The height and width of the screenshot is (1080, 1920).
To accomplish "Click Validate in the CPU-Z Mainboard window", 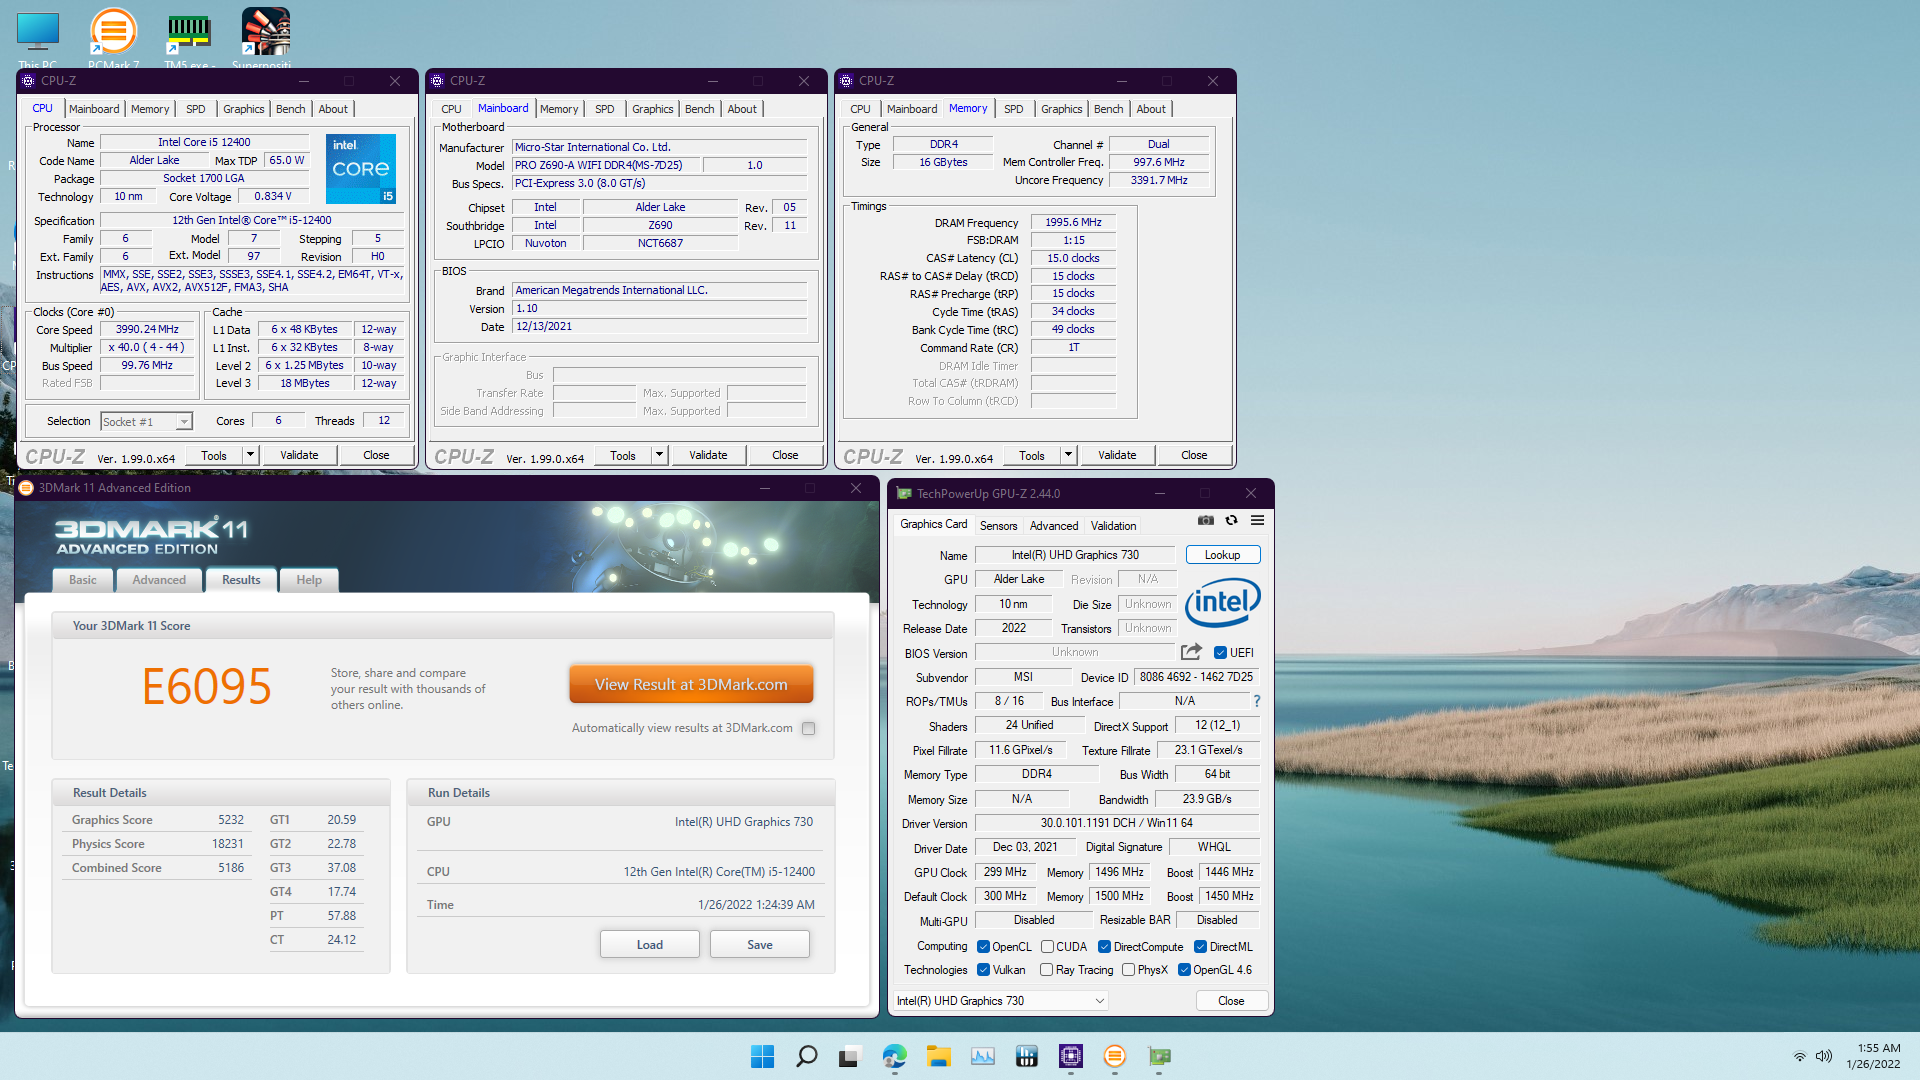I will coord(708,455).
